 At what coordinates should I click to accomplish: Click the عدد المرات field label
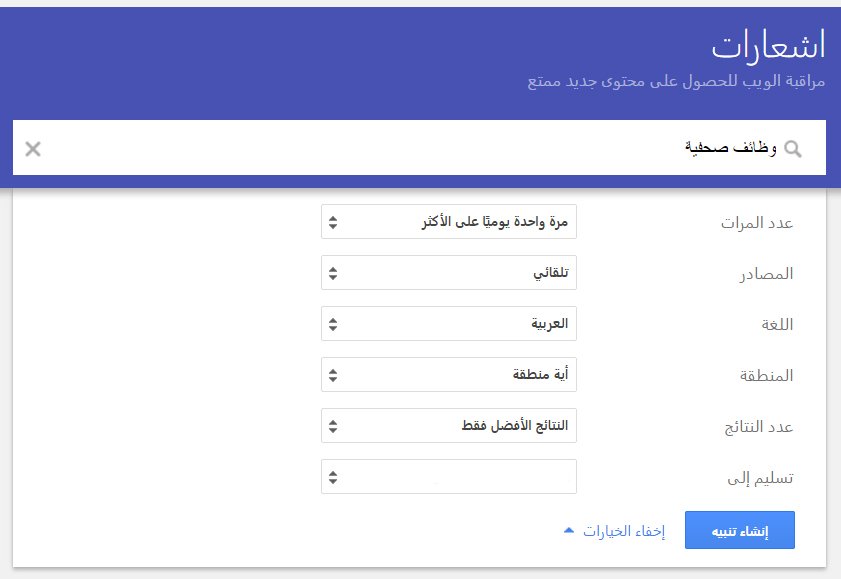pyautogui.click(x=757, y=222)
